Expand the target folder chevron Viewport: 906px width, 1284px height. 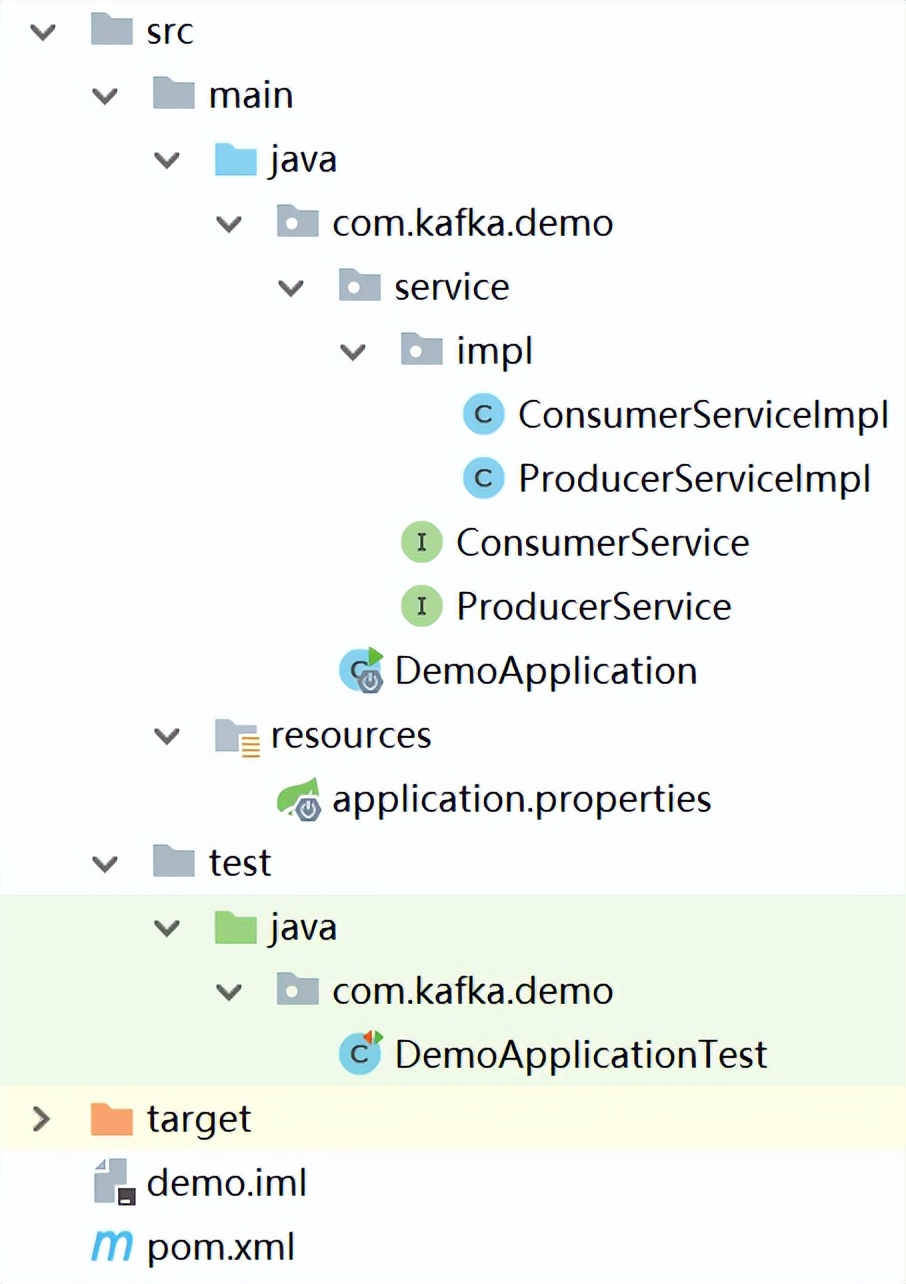41,1118
